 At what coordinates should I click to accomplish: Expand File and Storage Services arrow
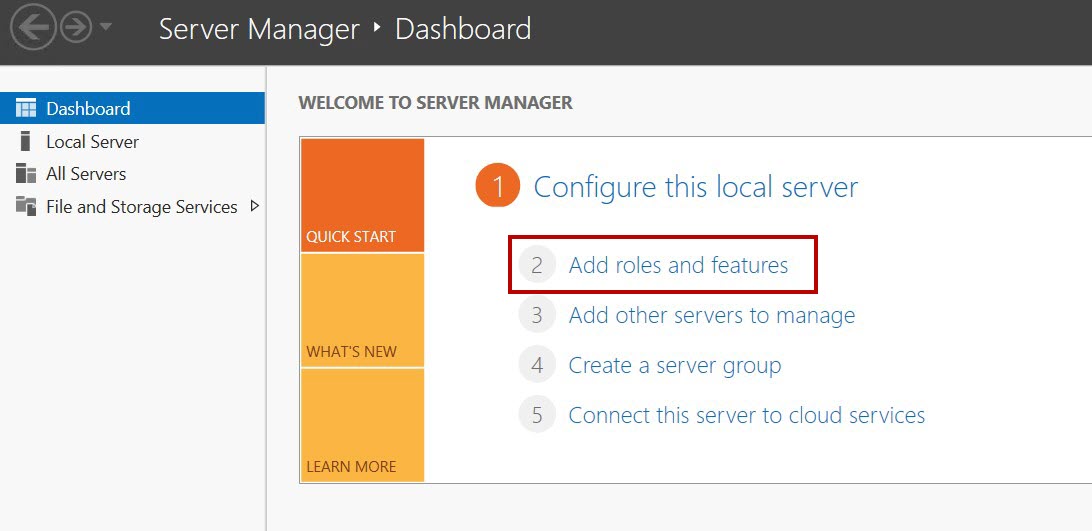click(254, 206)
